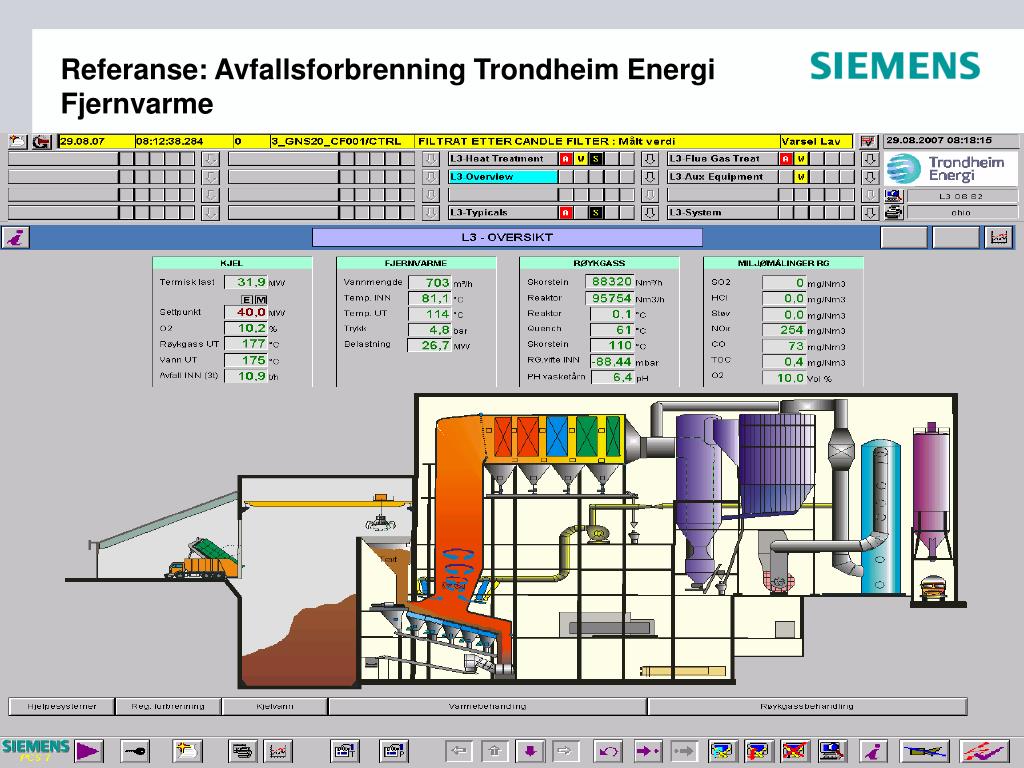Toggle the M mode button above Settpunkt
The image size is (1024, 768).
click(261, 299)
